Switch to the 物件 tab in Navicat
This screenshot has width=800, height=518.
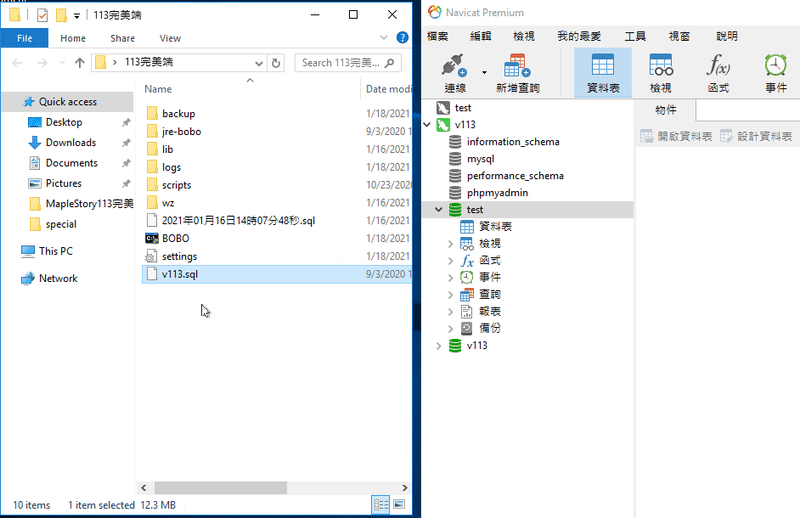(665, 110)
